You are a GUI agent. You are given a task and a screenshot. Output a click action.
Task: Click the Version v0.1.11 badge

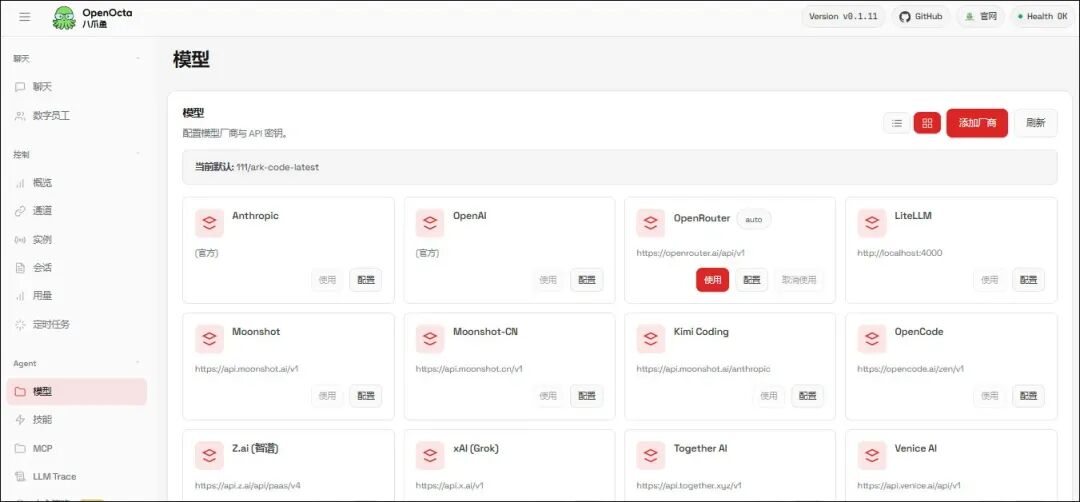(x=843, y=17)
